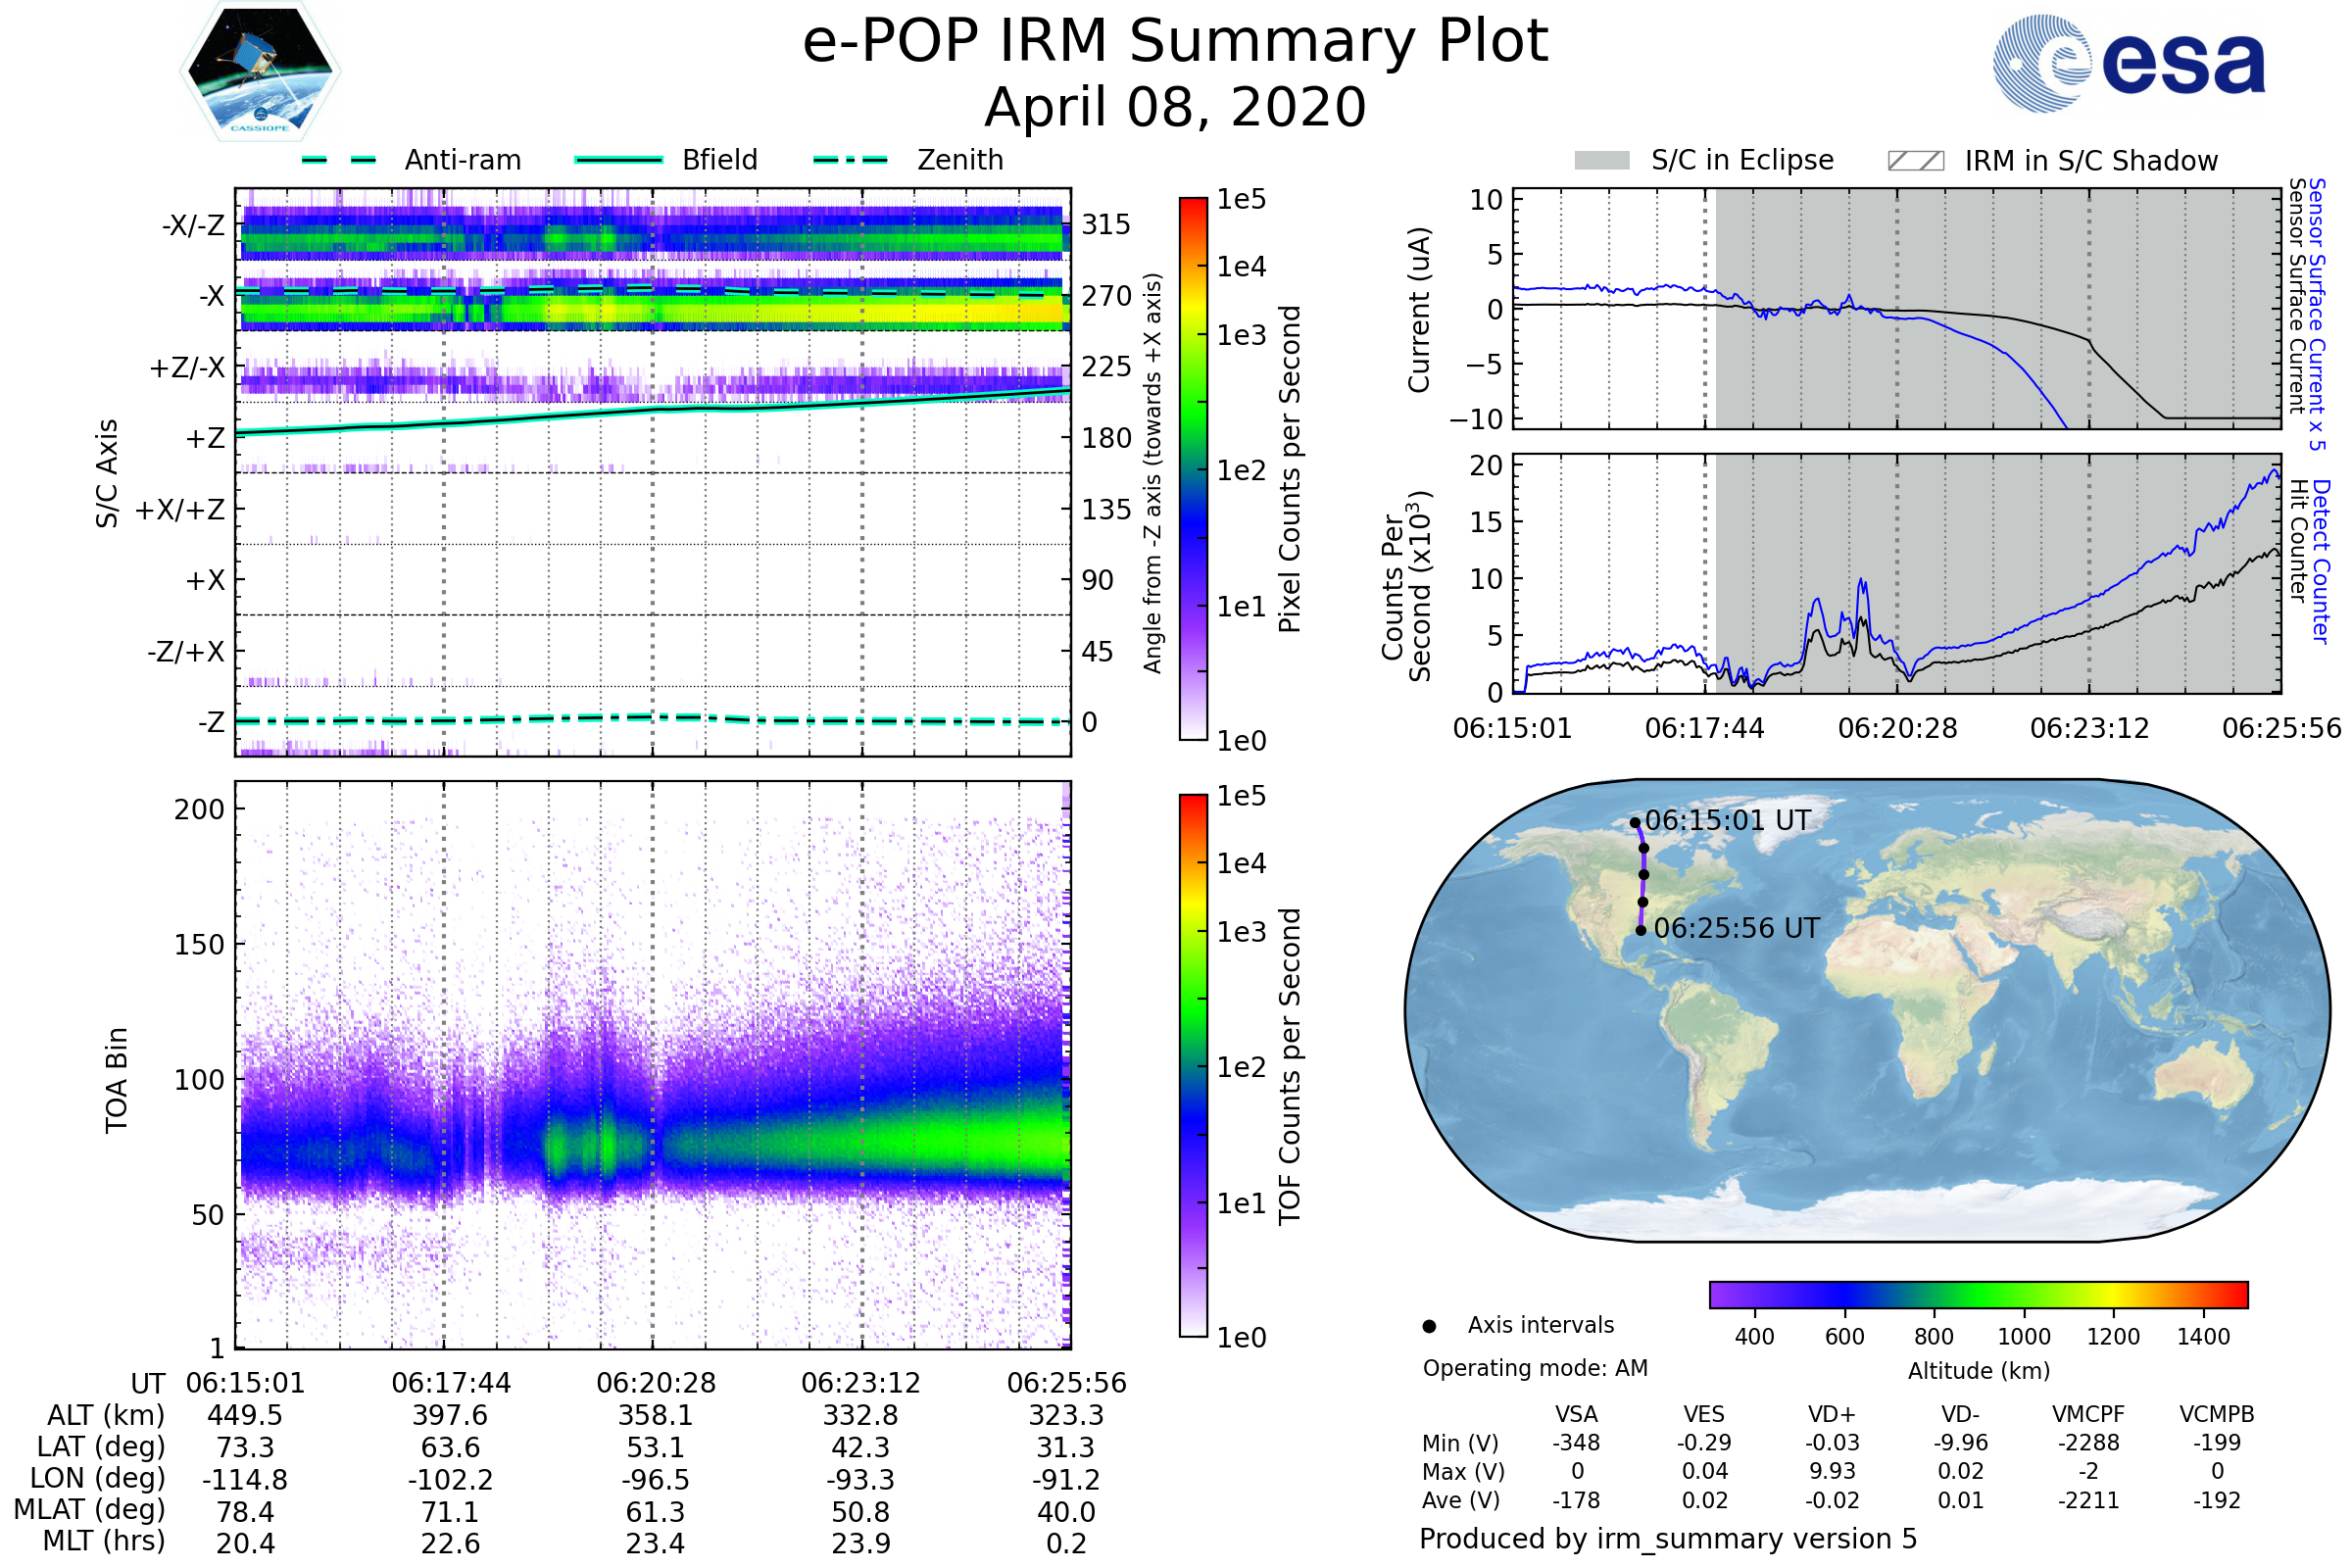
Task: Click the 06:15:01 UT start point on map
Action: [1635, 823]
